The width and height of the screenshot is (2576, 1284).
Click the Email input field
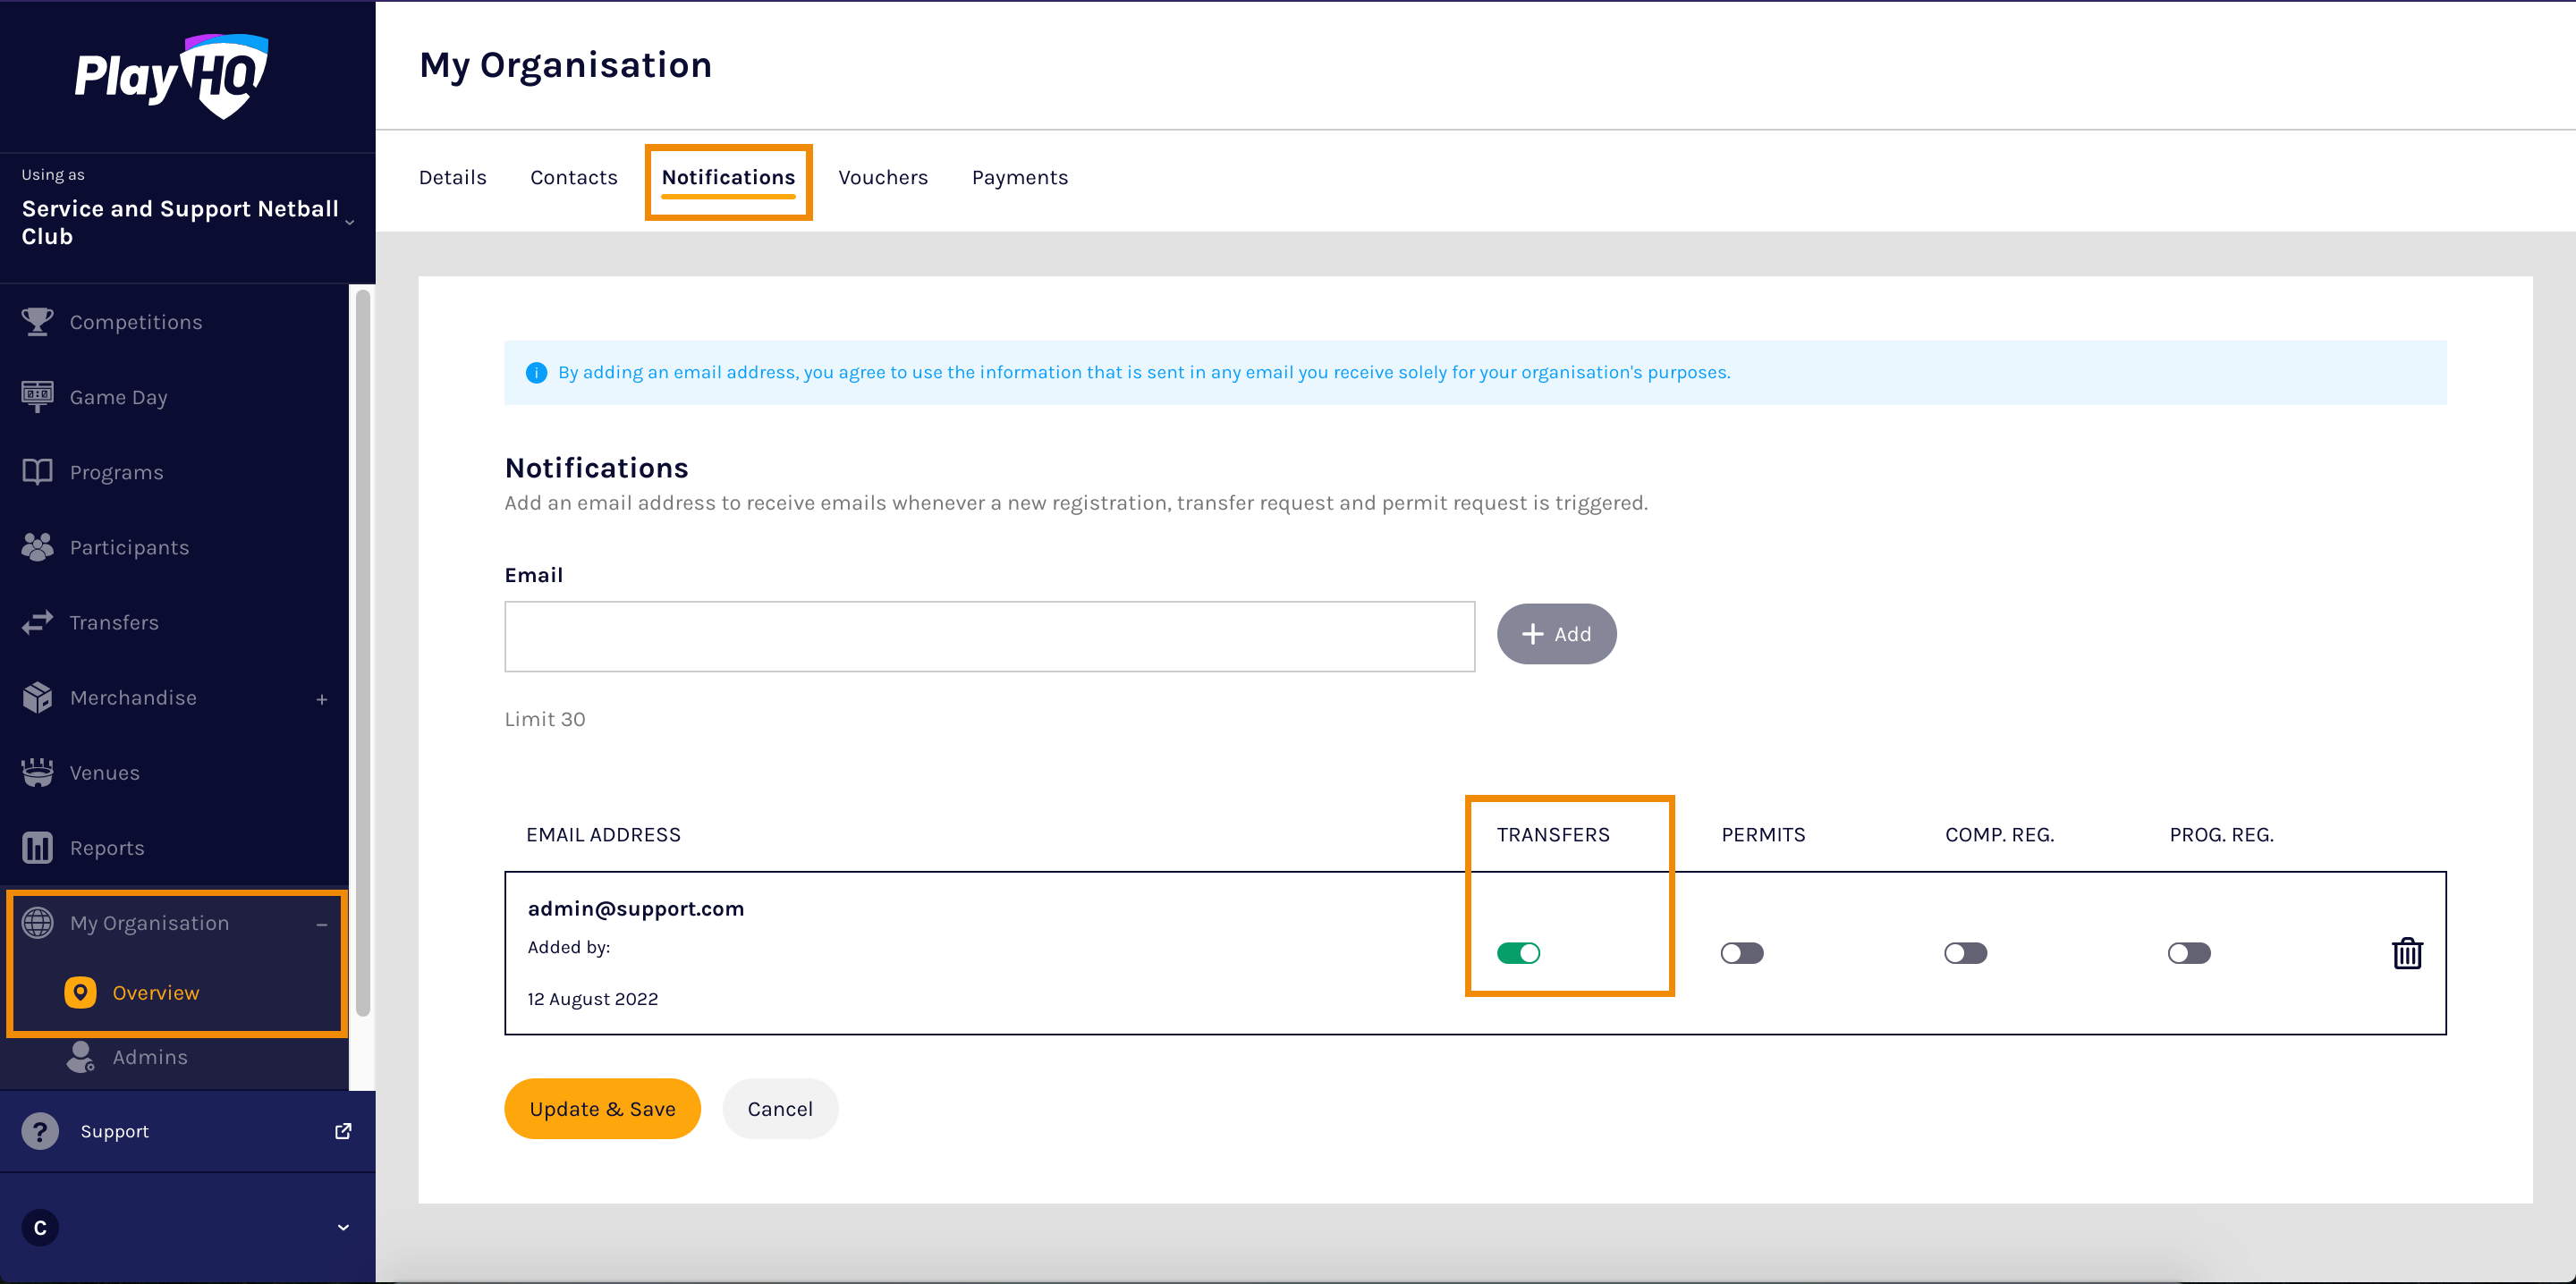click(989, 635)
